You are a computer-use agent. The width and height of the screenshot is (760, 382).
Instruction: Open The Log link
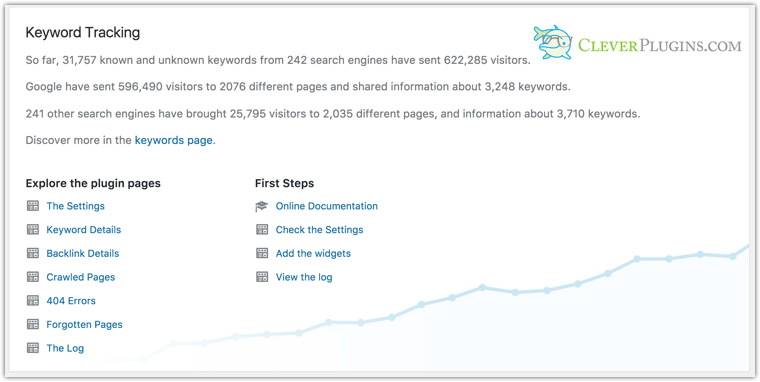[x=65, y=349]
